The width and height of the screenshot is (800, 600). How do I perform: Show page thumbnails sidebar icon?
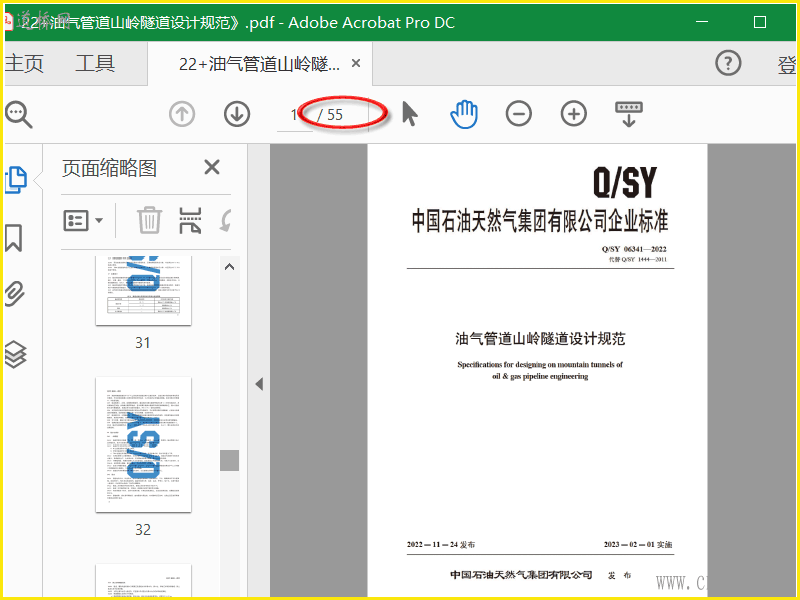tap(16, 180)
